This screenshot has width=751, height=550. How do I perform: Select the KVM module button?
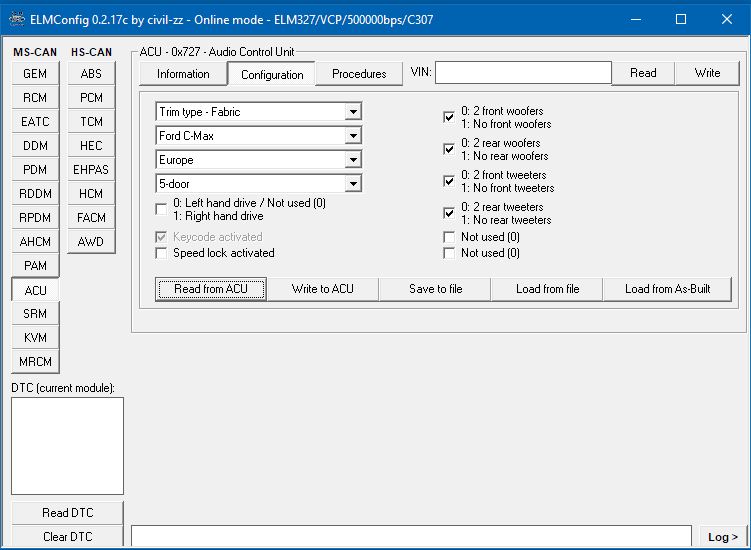35,338
